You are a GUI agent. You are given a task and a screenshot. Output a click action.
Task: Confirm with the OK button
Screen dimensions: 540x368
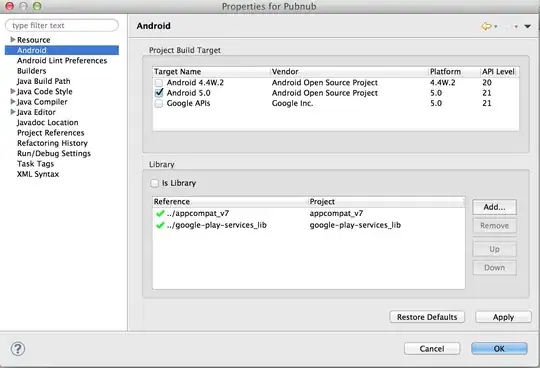tap(499, 349)
